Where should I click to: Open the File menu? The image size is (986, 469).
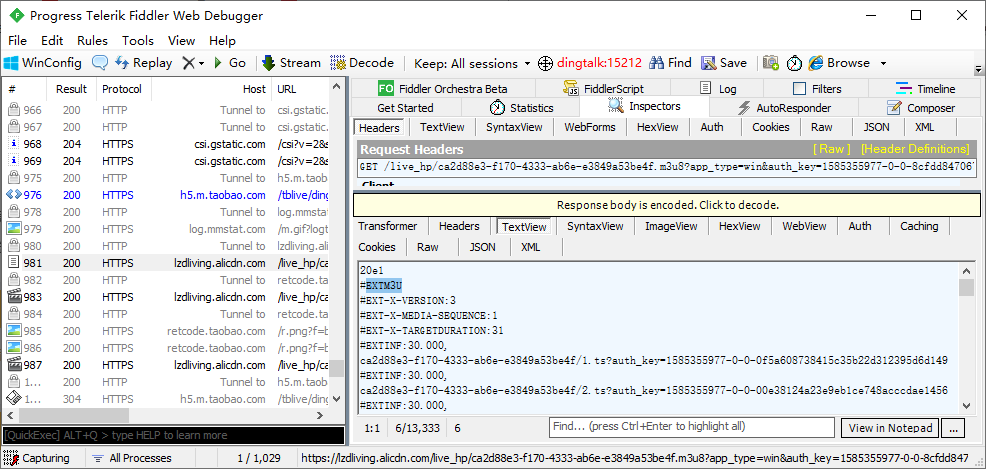coord(18,41)
